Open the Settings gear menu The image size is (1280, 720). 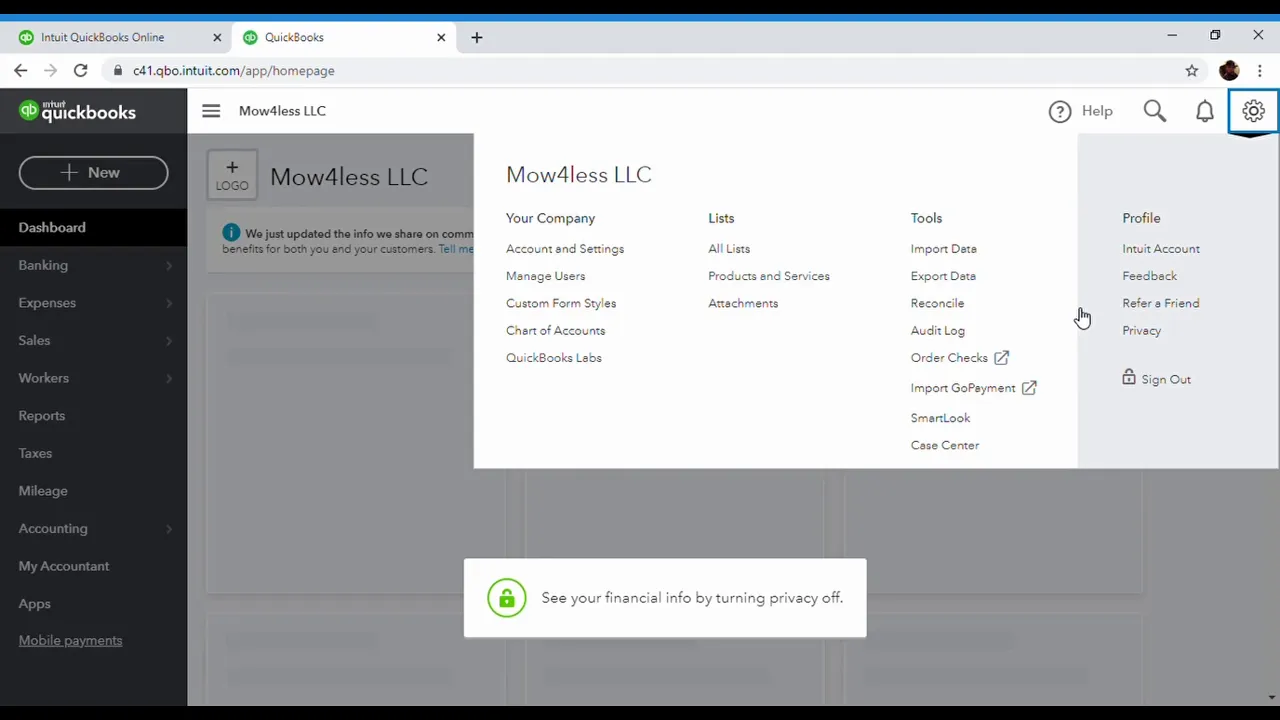coord(1253,111)
